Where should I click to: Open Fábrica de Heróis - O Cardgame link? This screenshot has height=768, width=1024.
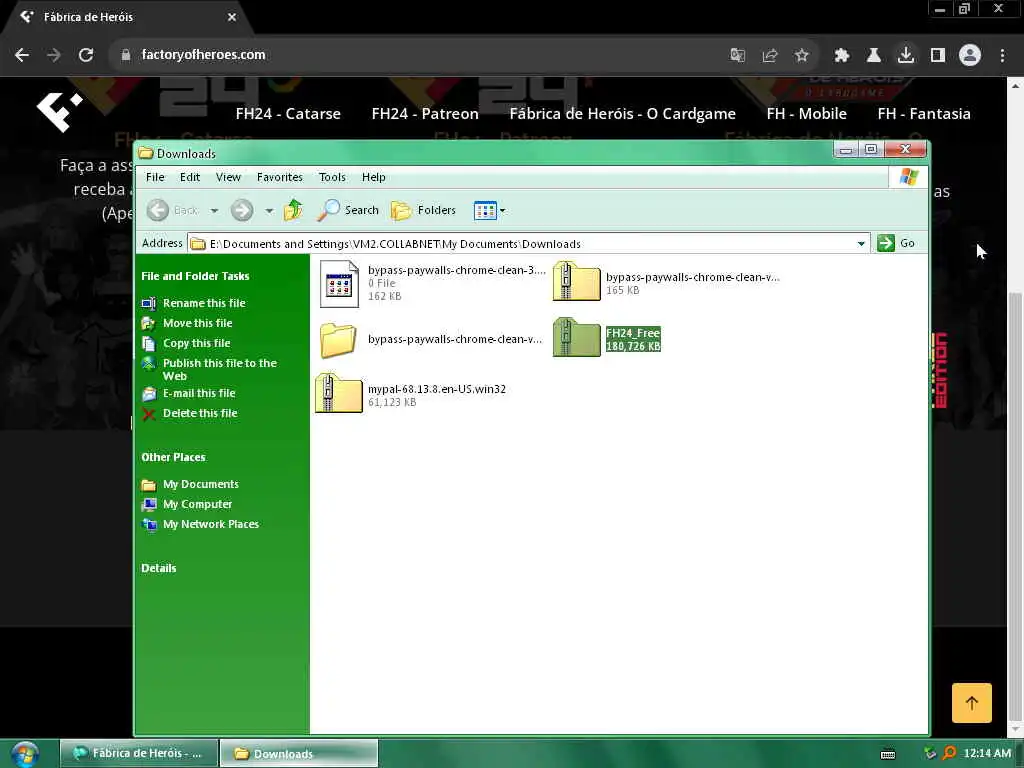pyautogui.click(x=622, y=114)
